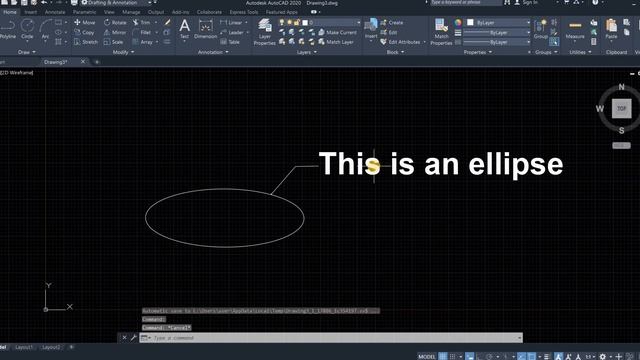Open the Insert ribbon tab
640x360 pixels.
point(30,12)
